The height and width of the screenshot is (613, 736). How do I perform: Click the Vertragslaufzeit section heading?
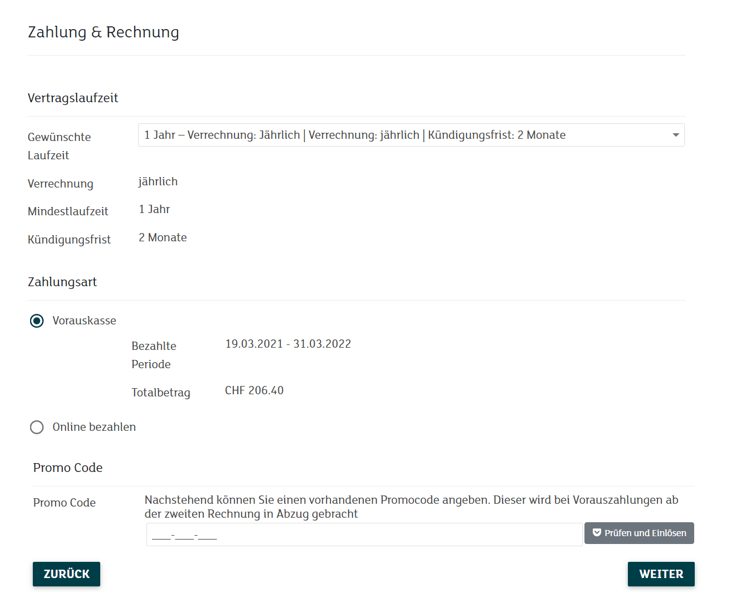pos(73,98)
